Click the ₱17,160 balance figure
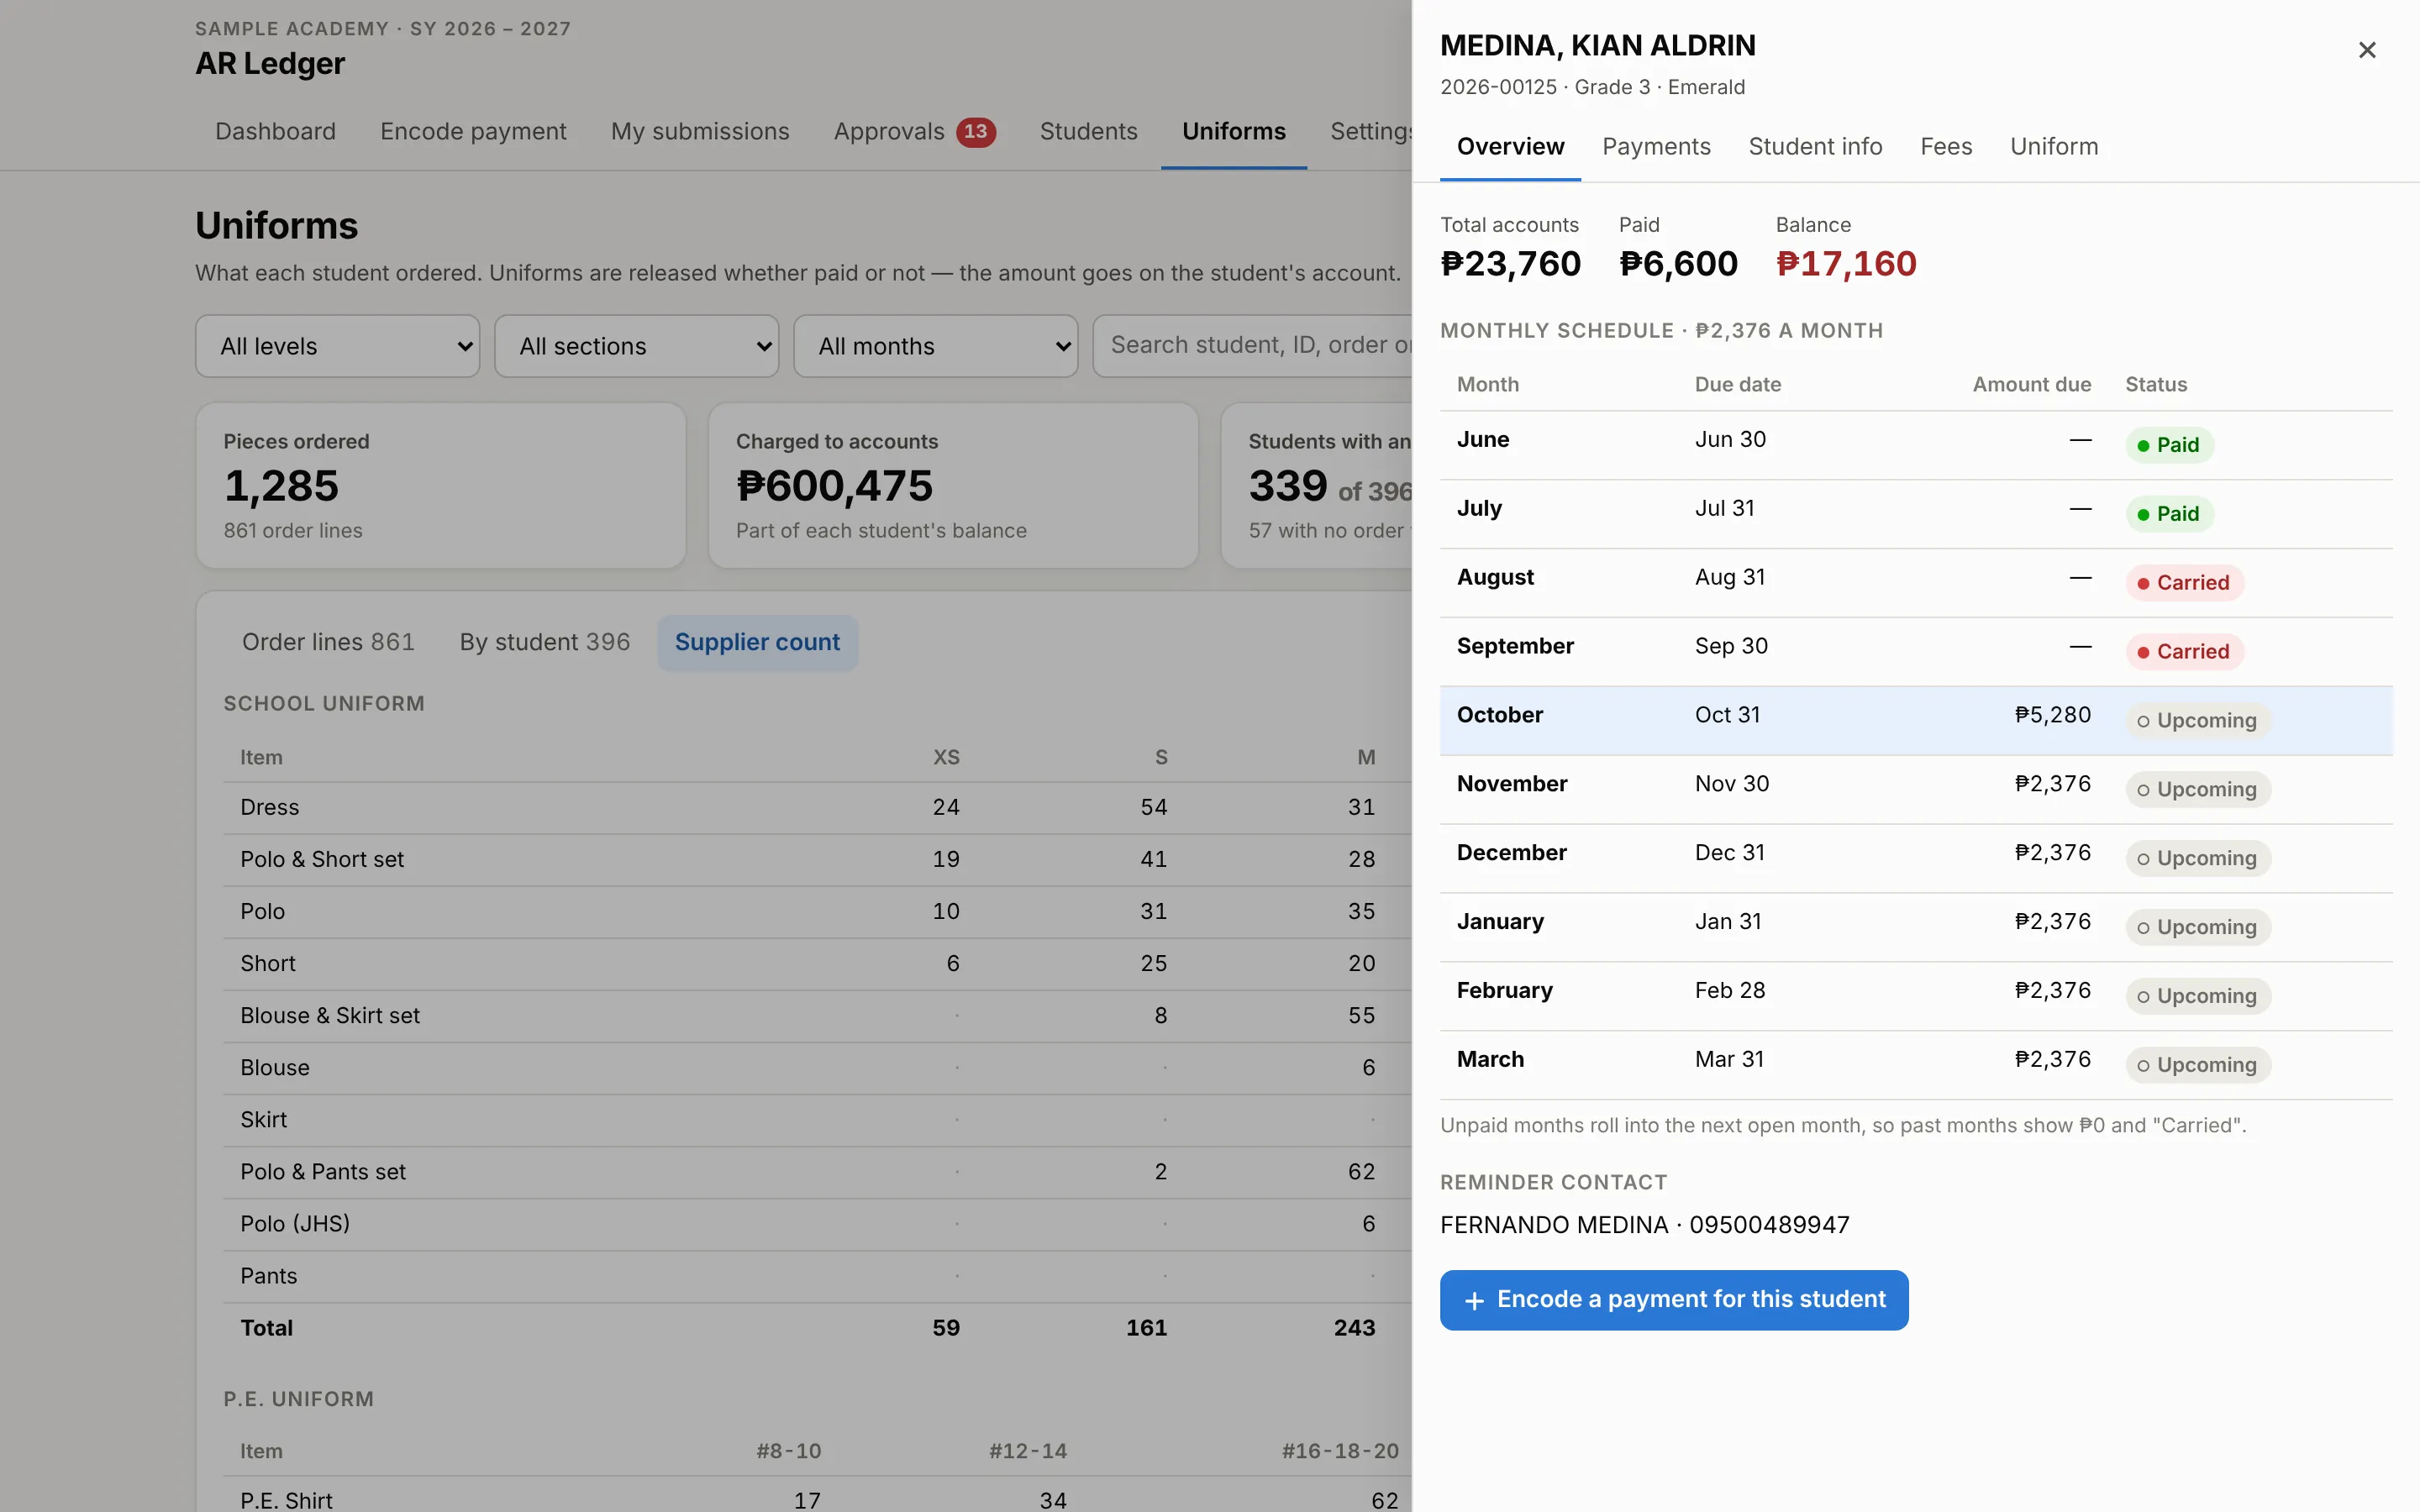This screenshot has width=2420, height=1512. (1846, 264)
